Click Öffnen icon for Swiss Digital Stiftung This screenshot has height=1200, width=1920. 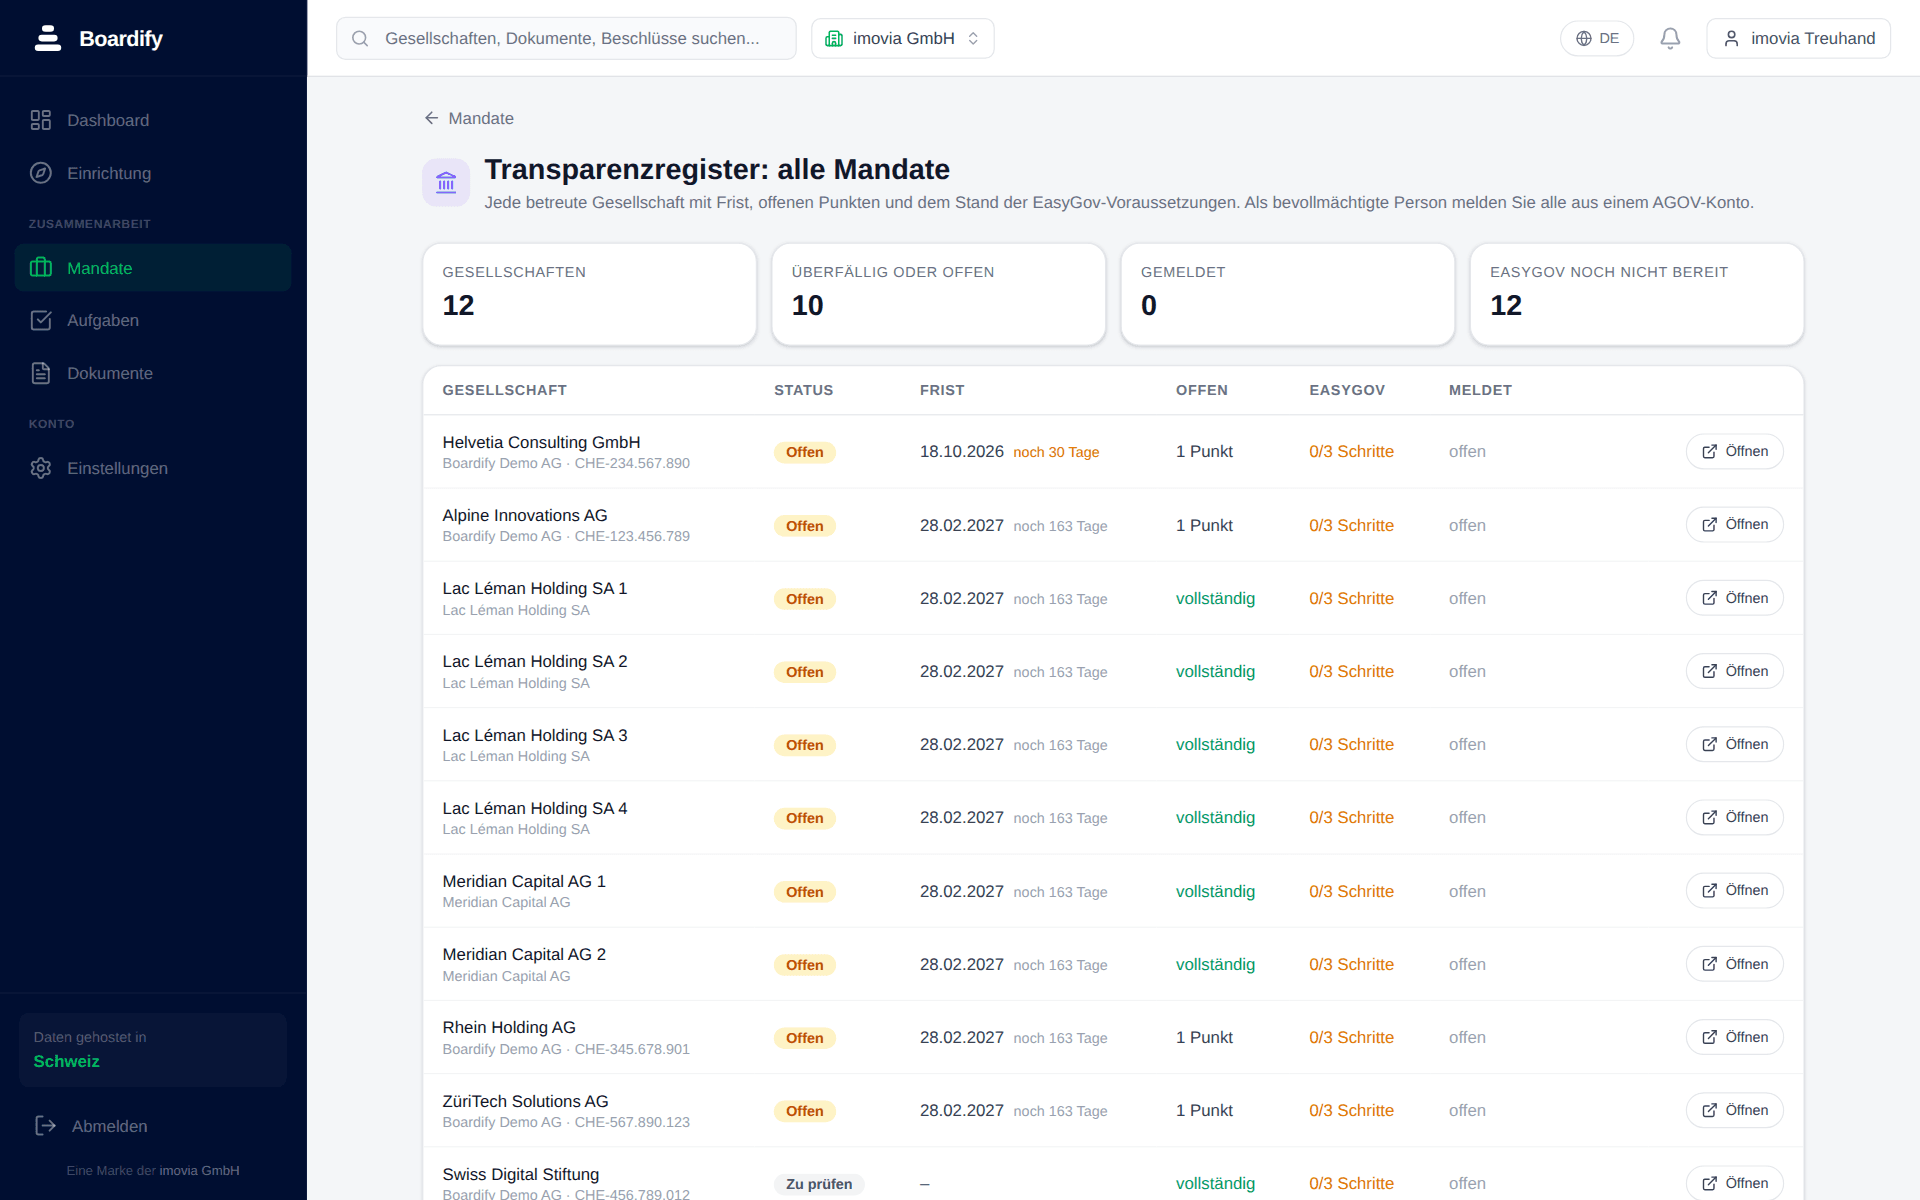[x=1710, y=1183]
